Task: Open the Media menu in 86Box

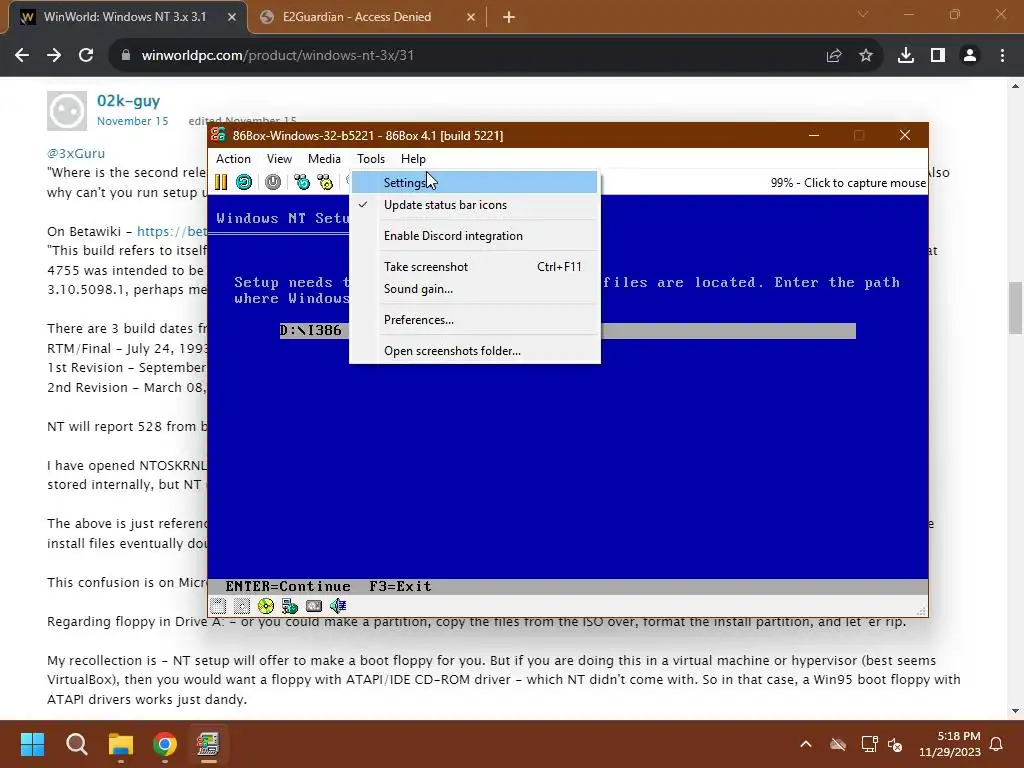Action: [x=324, y=159]
